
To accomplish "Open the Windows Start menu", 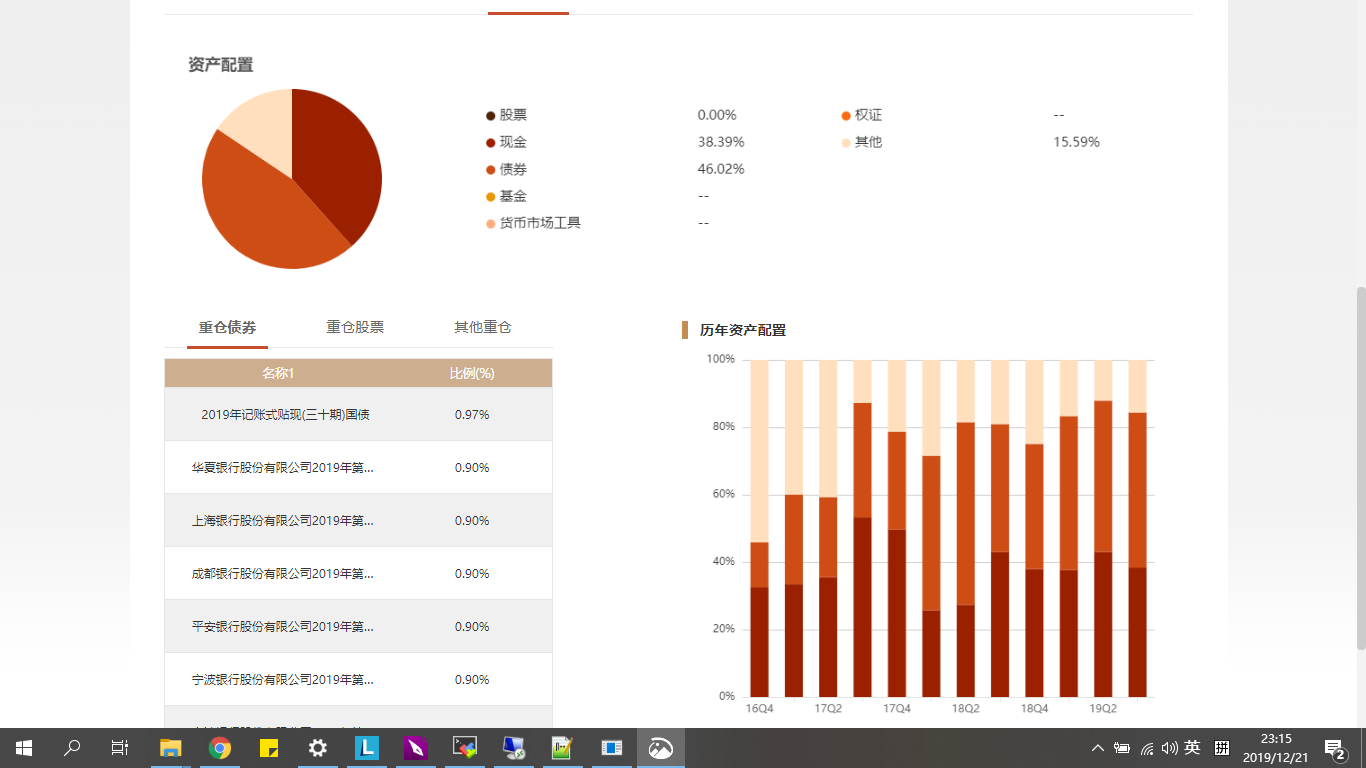I will point(24,748).
